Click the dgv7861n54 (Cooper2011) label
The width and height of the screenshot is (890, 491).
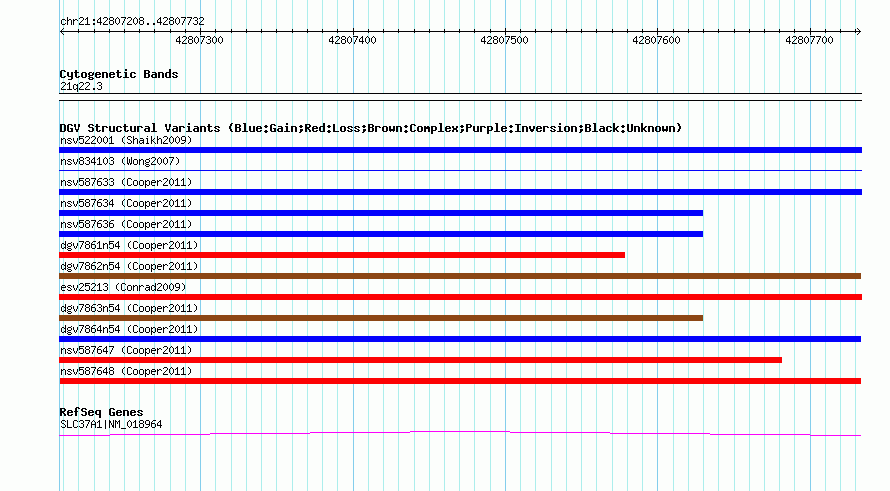pos(129,245)
